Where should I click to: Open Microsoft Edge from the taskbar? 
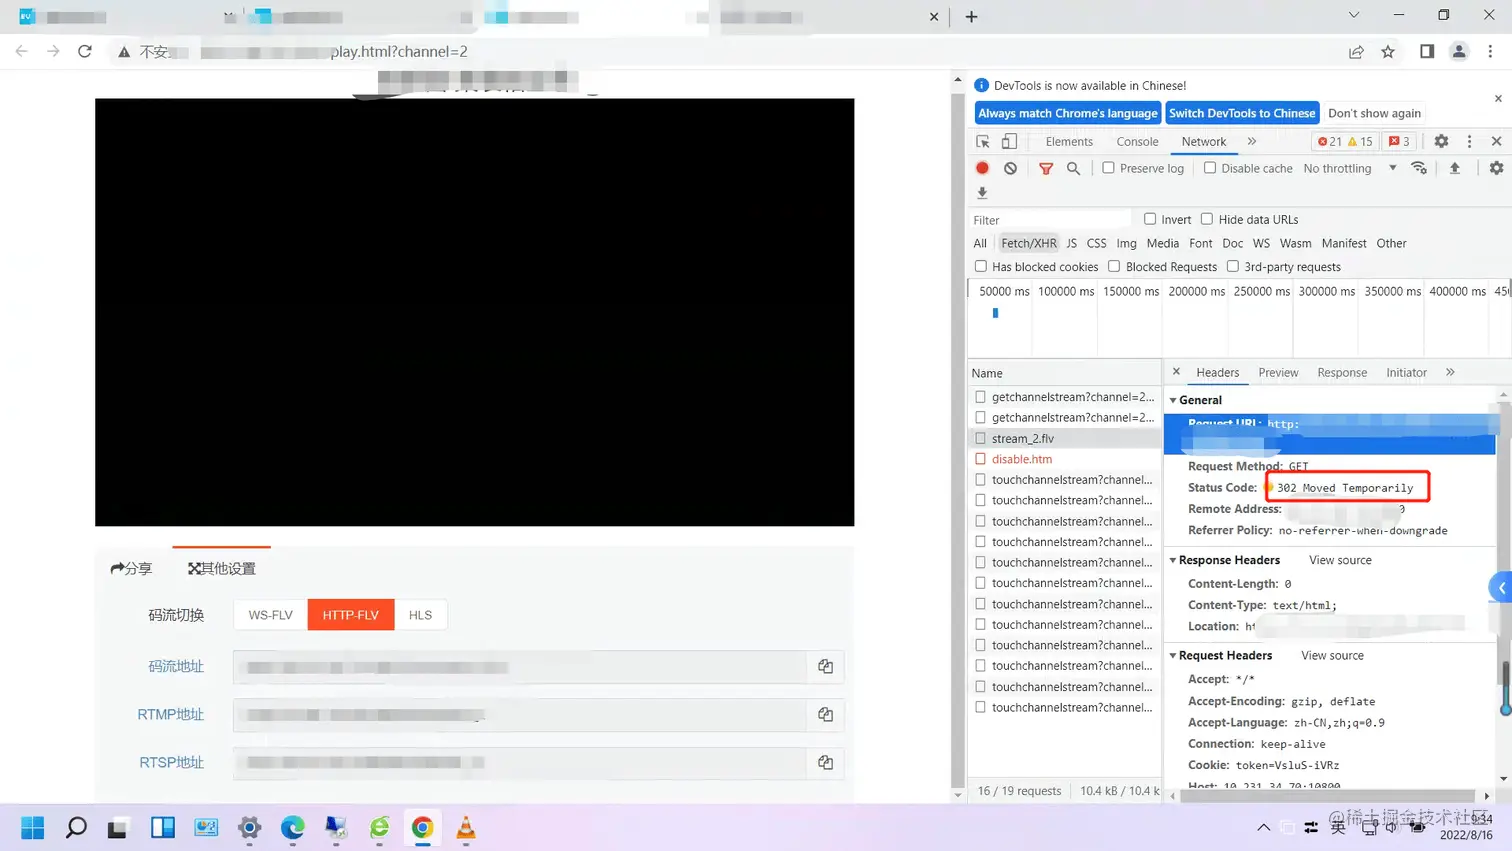(293, 828)
